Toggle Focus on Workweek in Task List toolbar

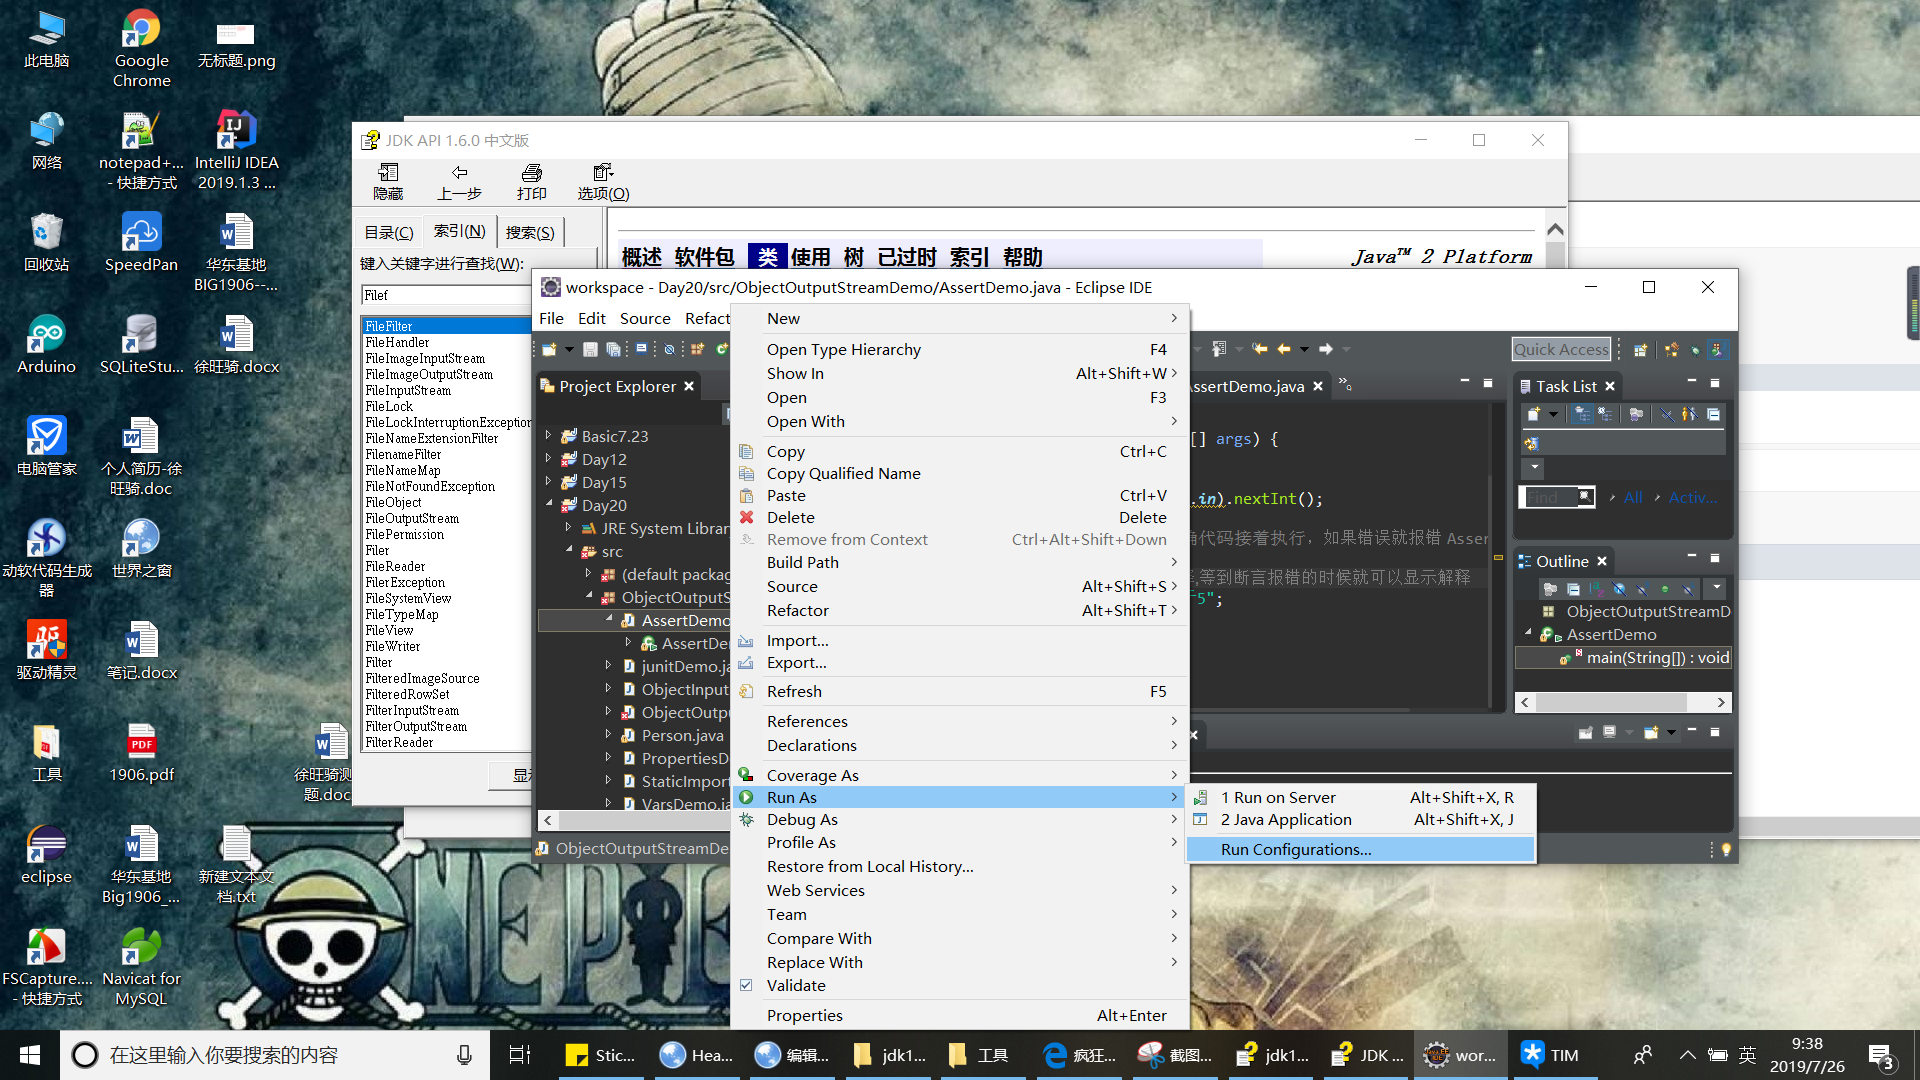pyautogui.click(x=1636, y=414)
